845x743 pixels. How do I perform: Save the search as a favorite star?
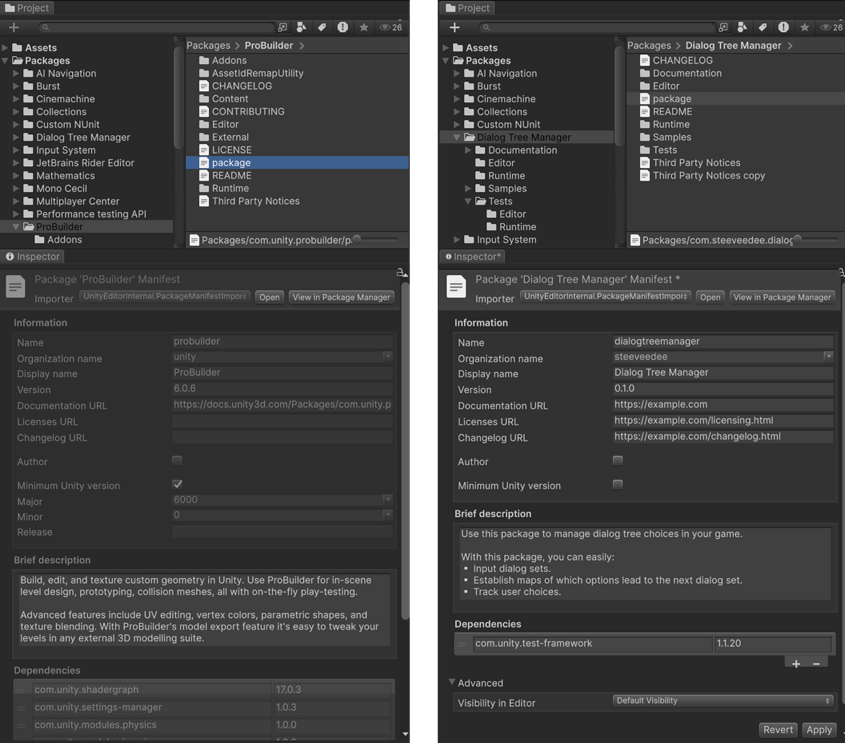click(364, 27)
